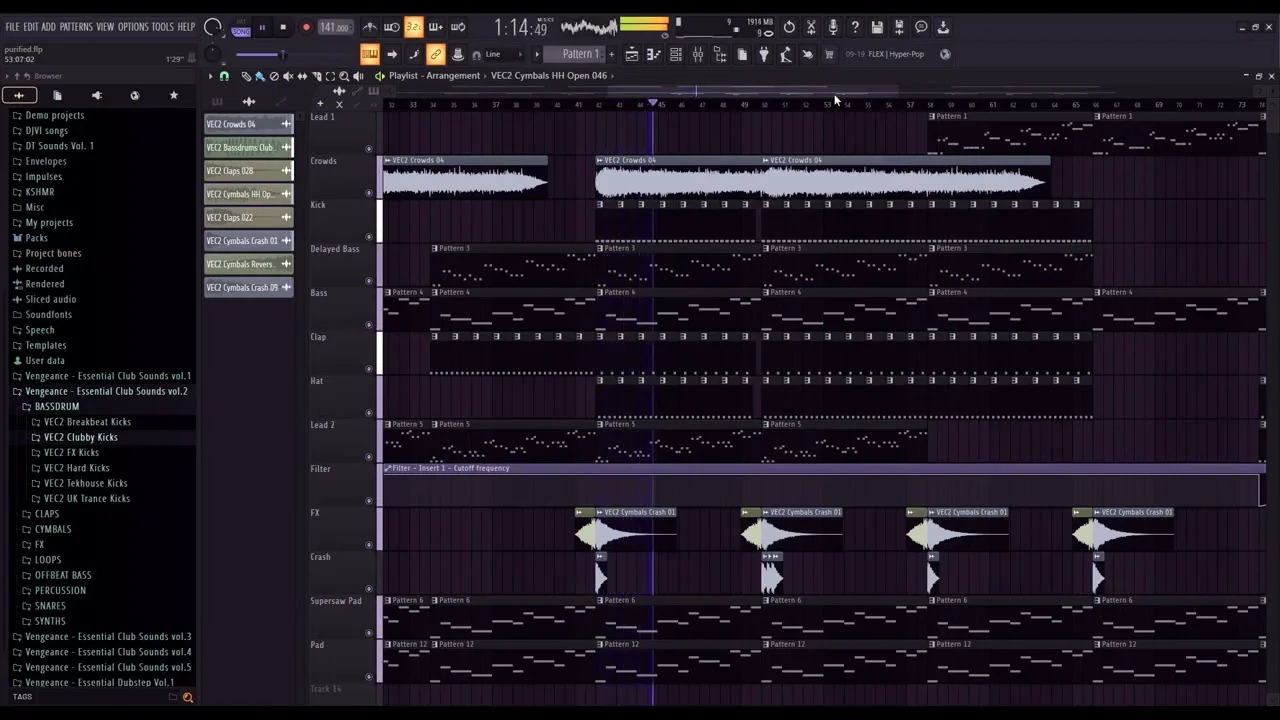Click the Stop playback button
The image size is (1280, 720).
click(283, 27)
